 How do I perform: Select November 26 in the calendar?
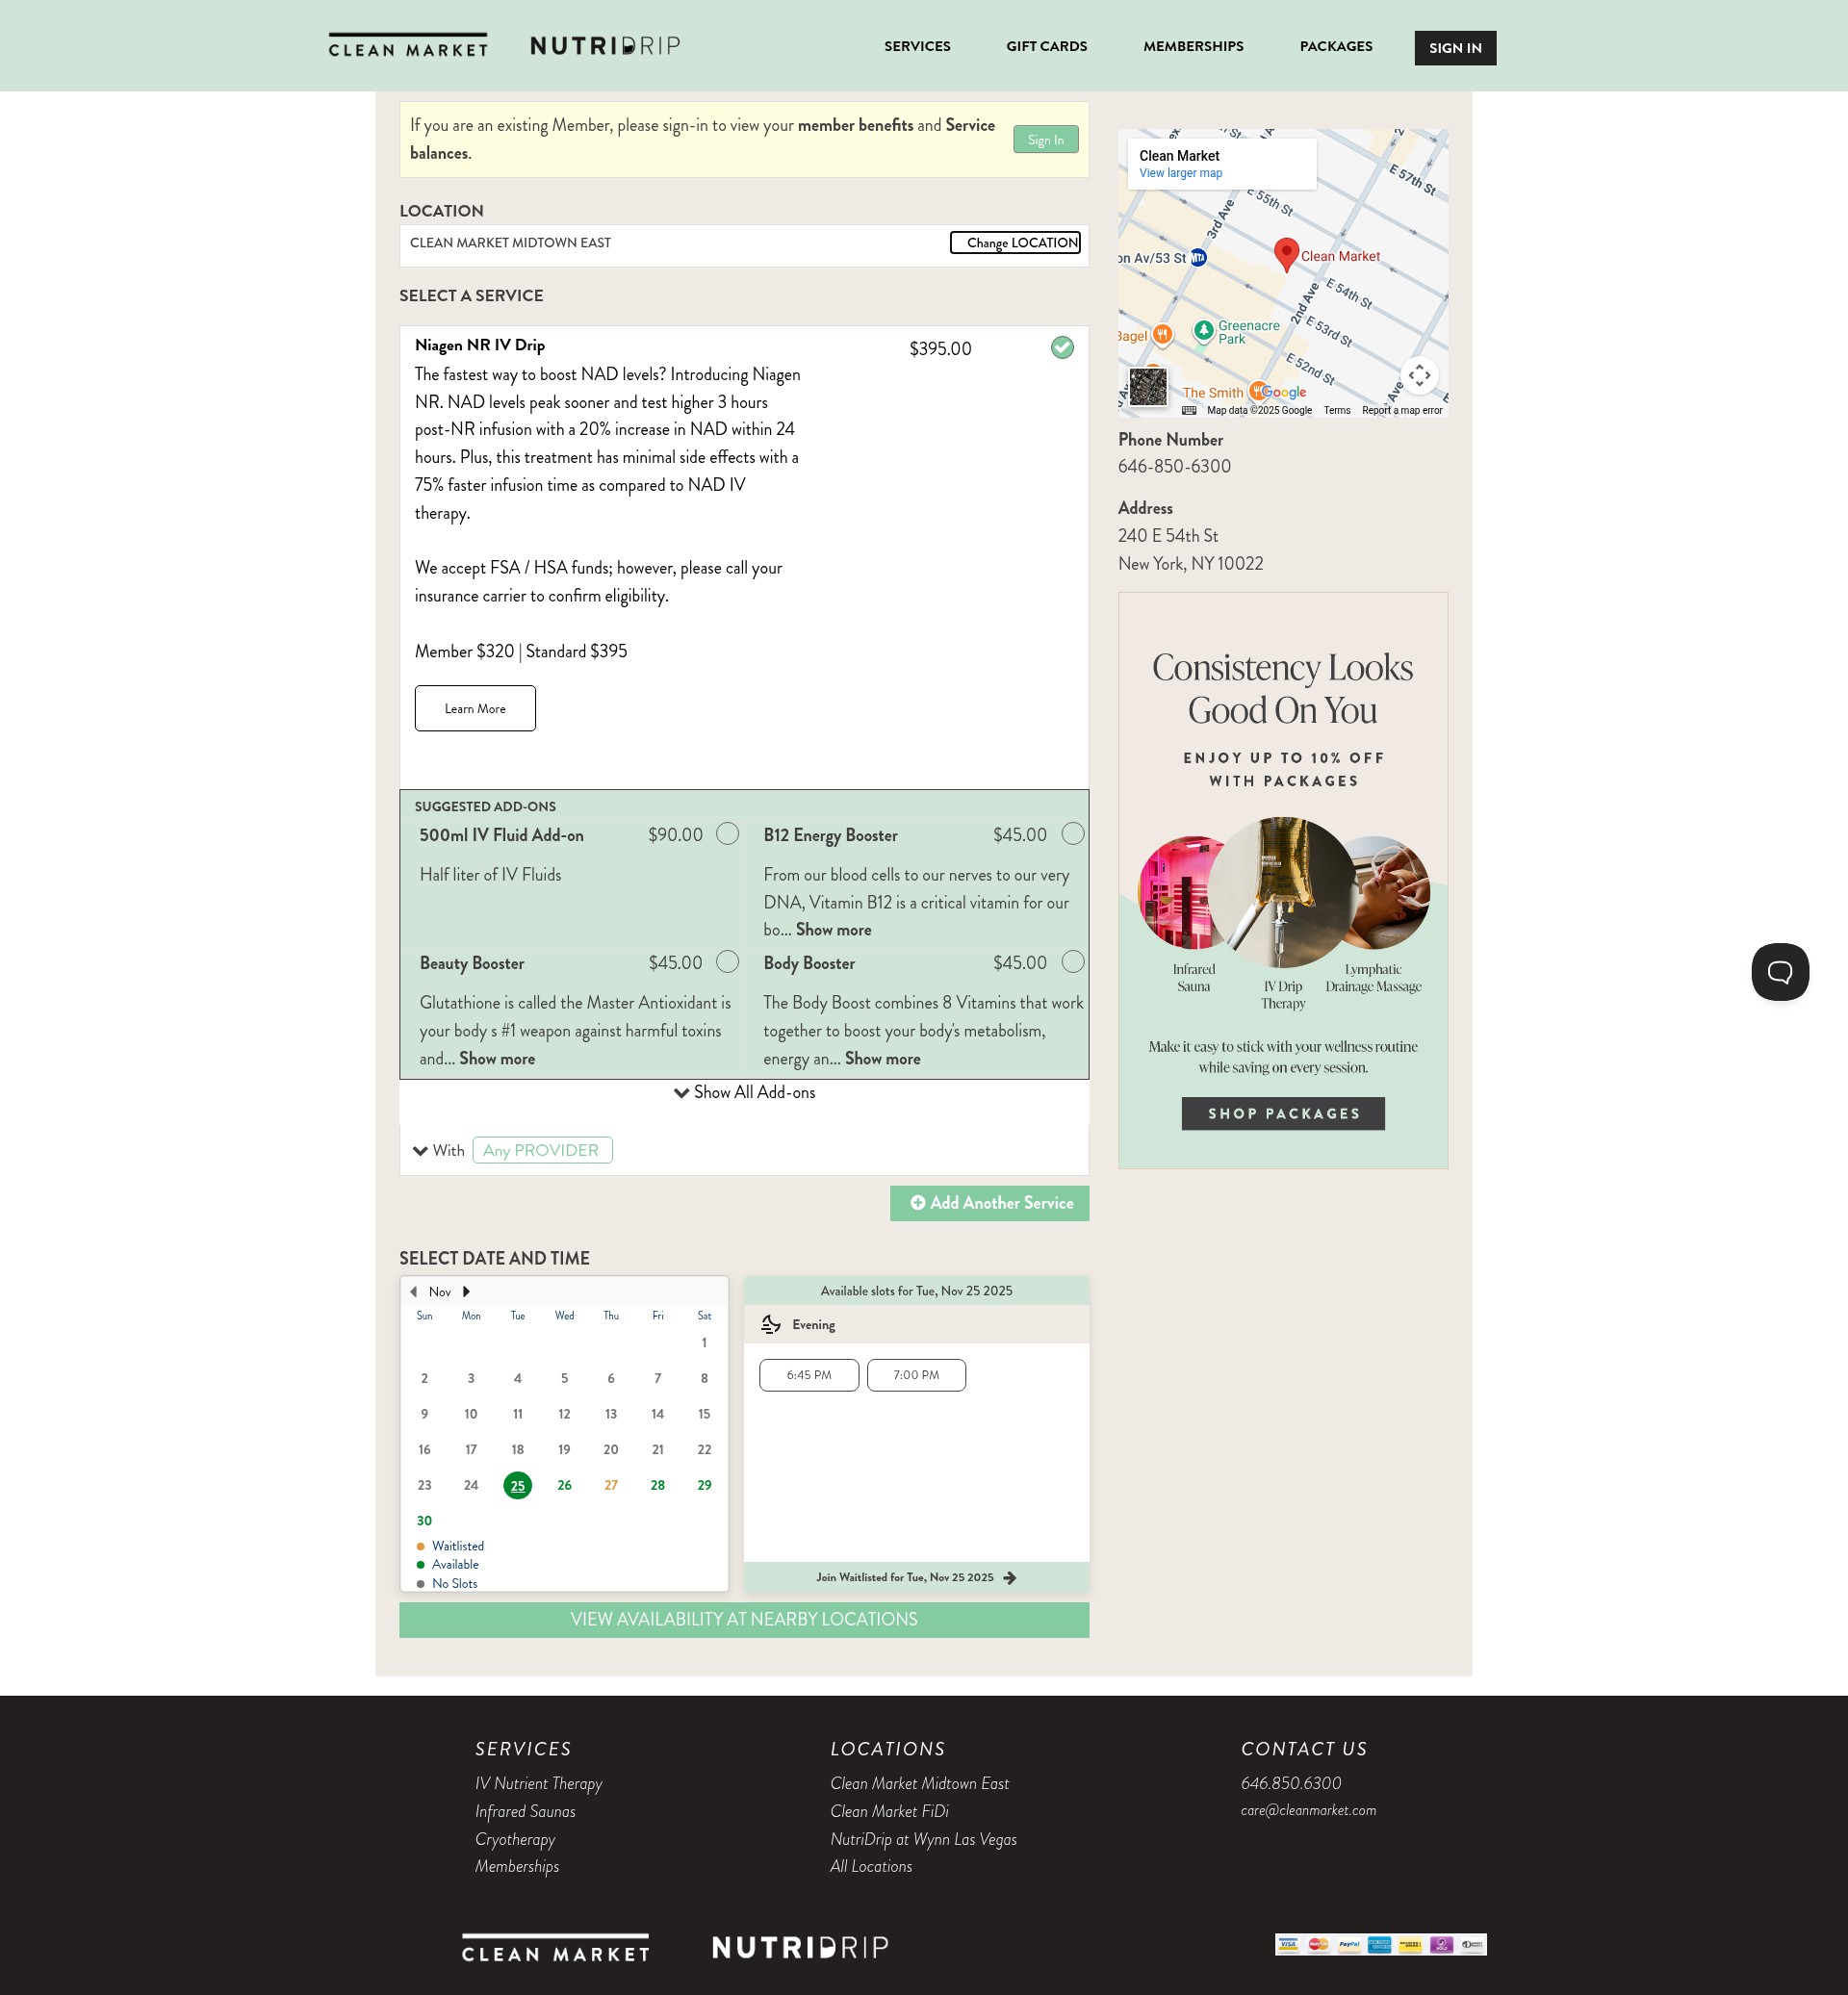point(564,1486)
